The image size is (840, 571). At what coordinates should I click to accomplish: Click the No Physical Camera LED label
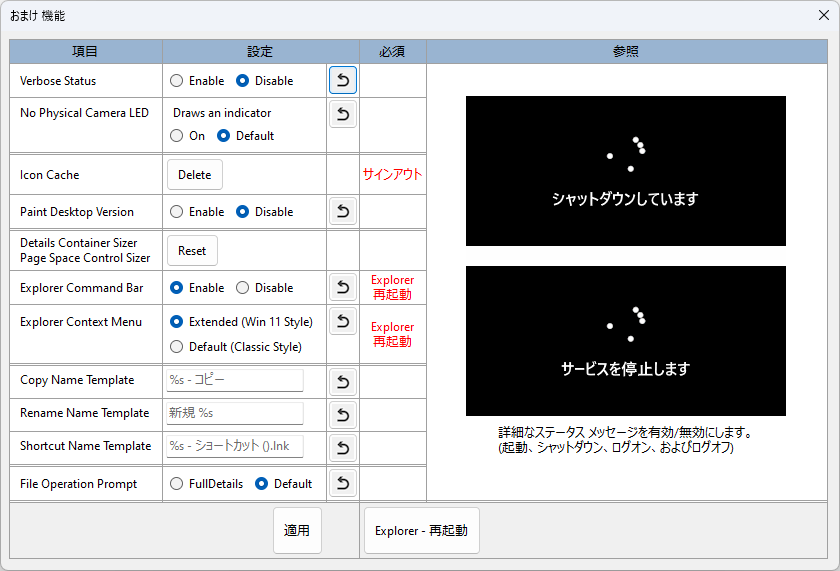pyautogui.click(x=84, y=113)
